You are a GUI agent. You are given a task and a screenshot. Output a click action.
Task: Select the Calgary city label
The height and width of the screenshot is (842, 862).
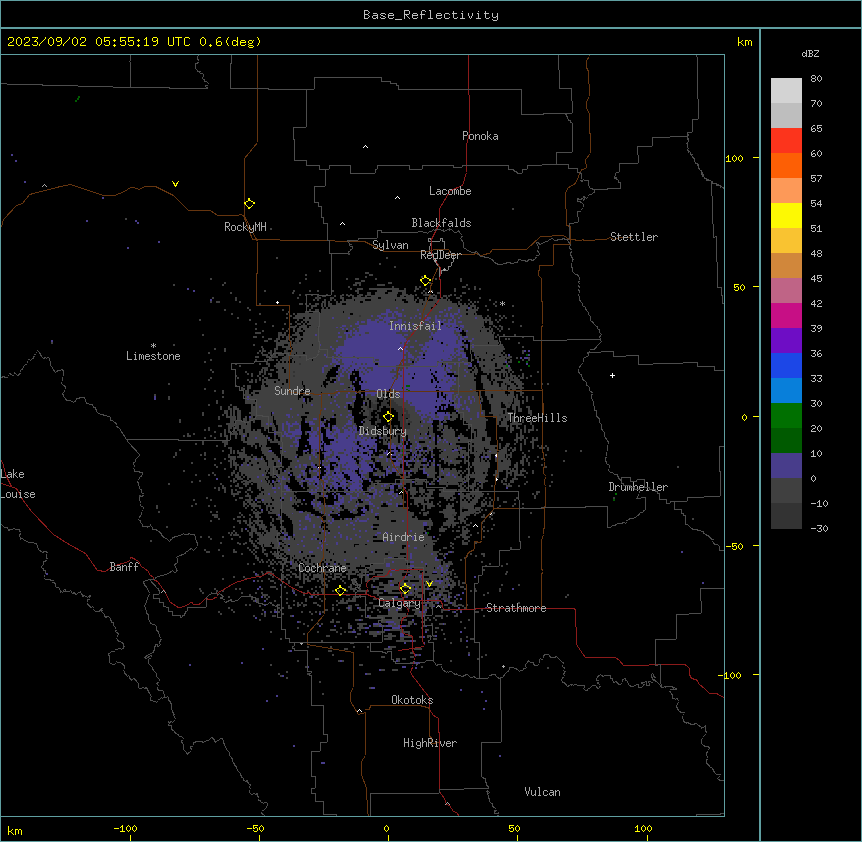400,603
